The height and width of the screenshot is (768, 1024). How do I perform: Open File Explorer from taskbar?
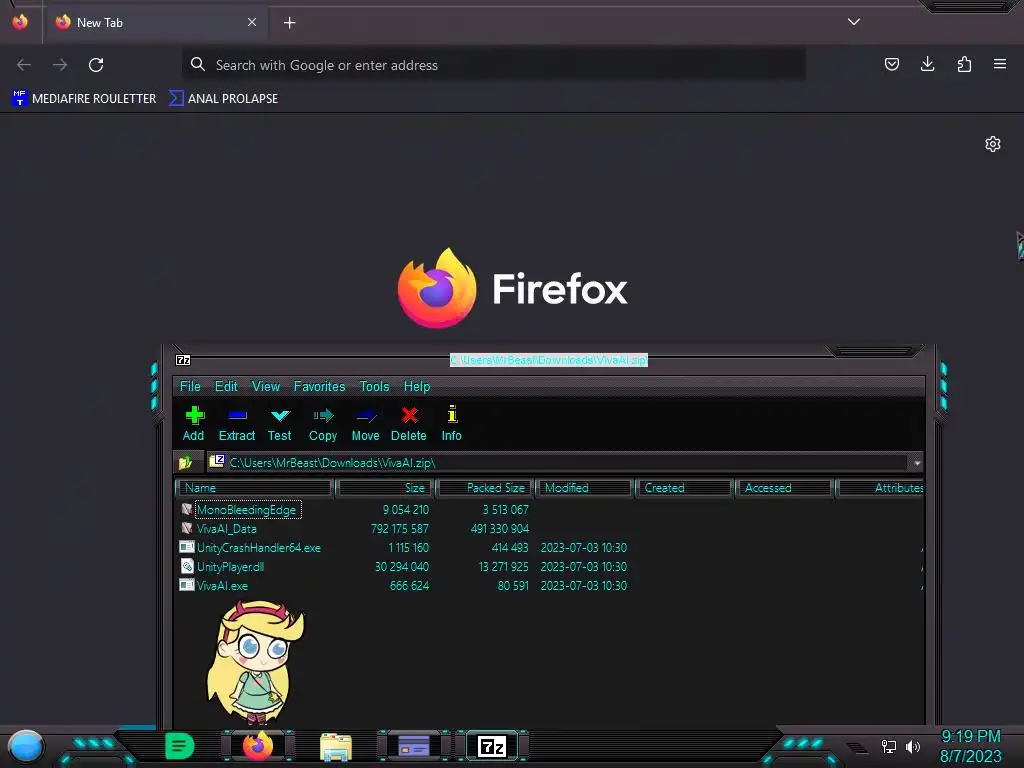pos(336,747)
